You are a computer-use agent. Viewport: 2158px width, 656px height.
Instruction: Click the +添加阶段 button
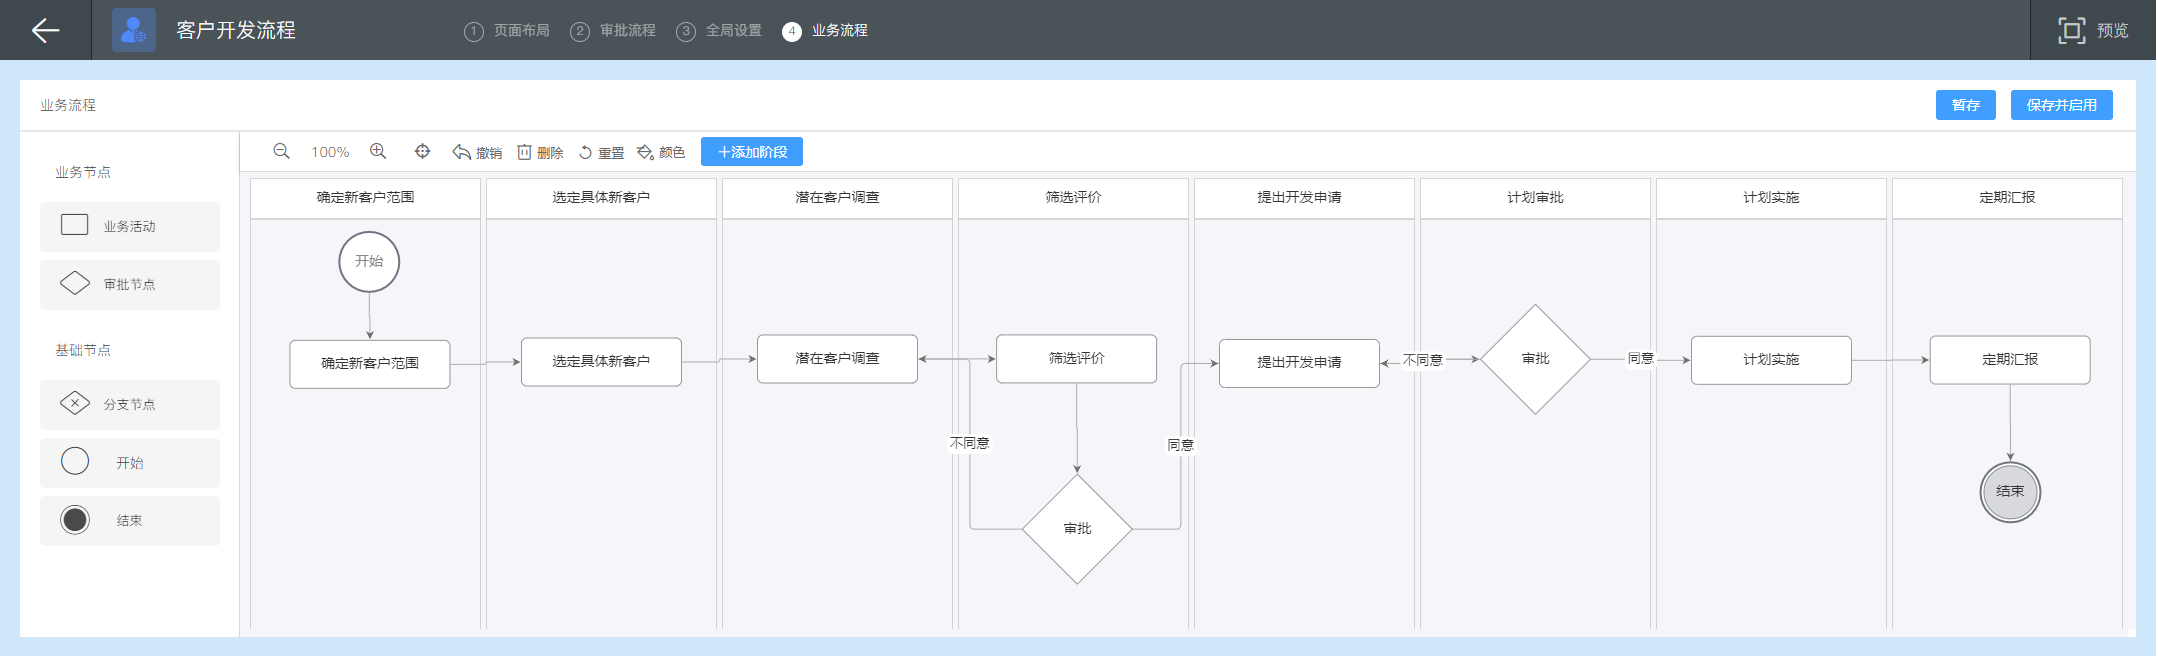pos(752,152)
